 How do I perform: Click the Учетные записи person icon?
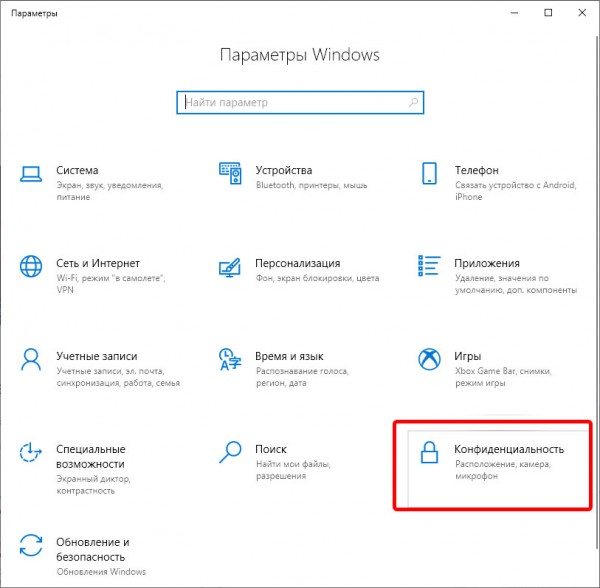pyautogui.click(x=31, y=359)
